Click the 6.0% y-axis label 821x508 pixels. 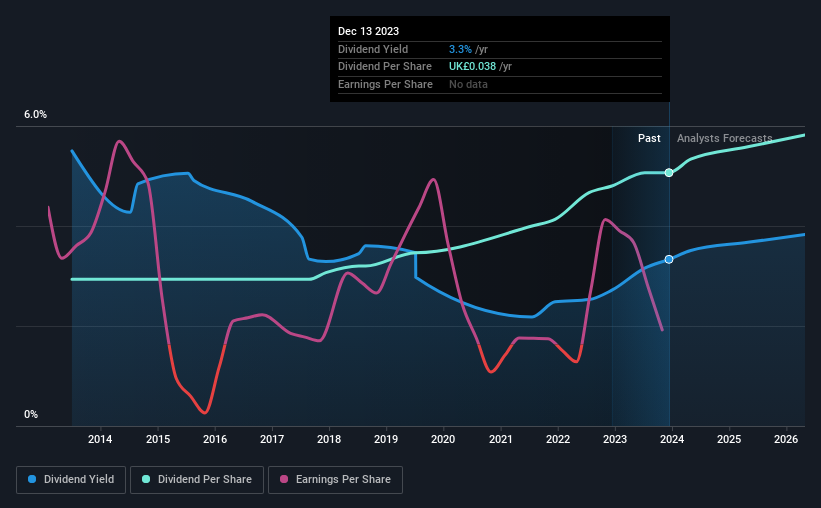(x=35, y=115)
